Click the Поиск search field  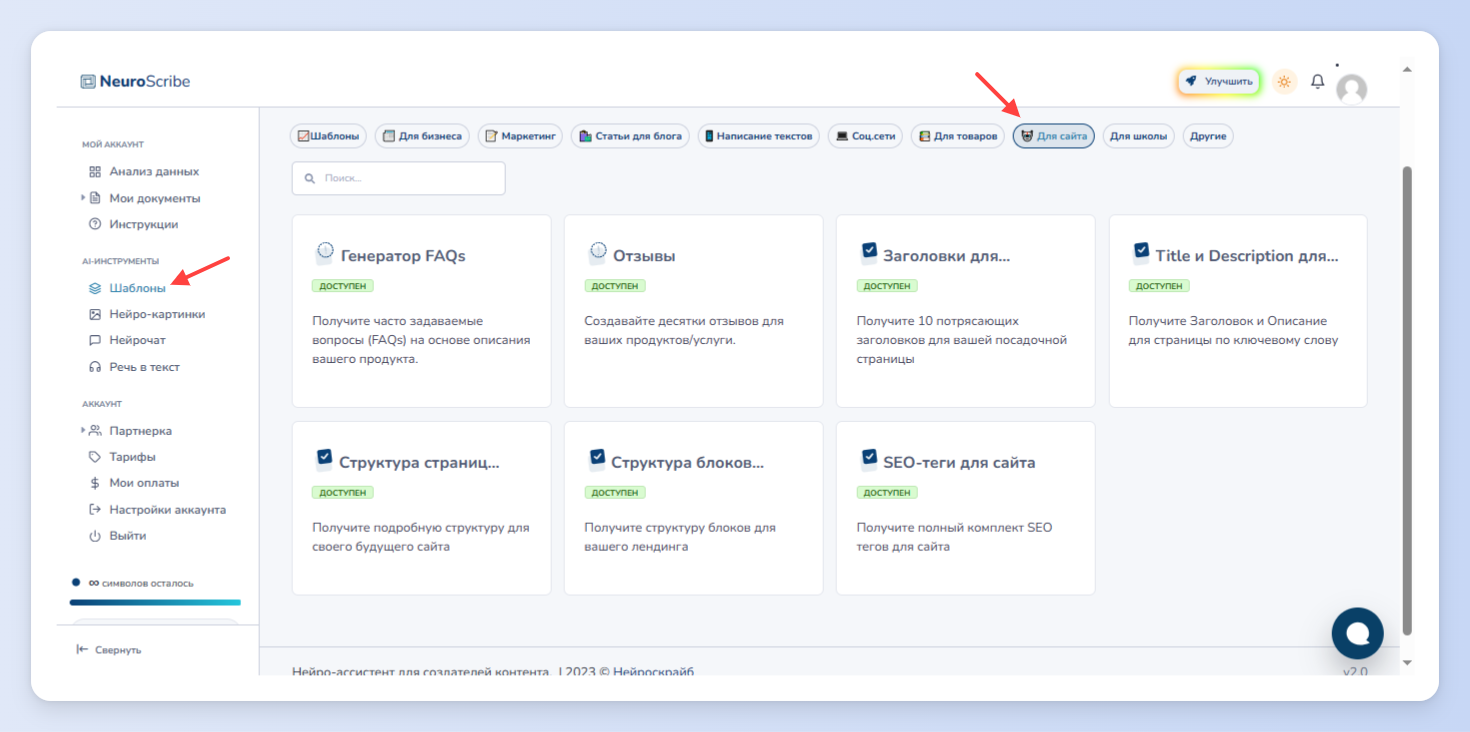click(399, 178)
